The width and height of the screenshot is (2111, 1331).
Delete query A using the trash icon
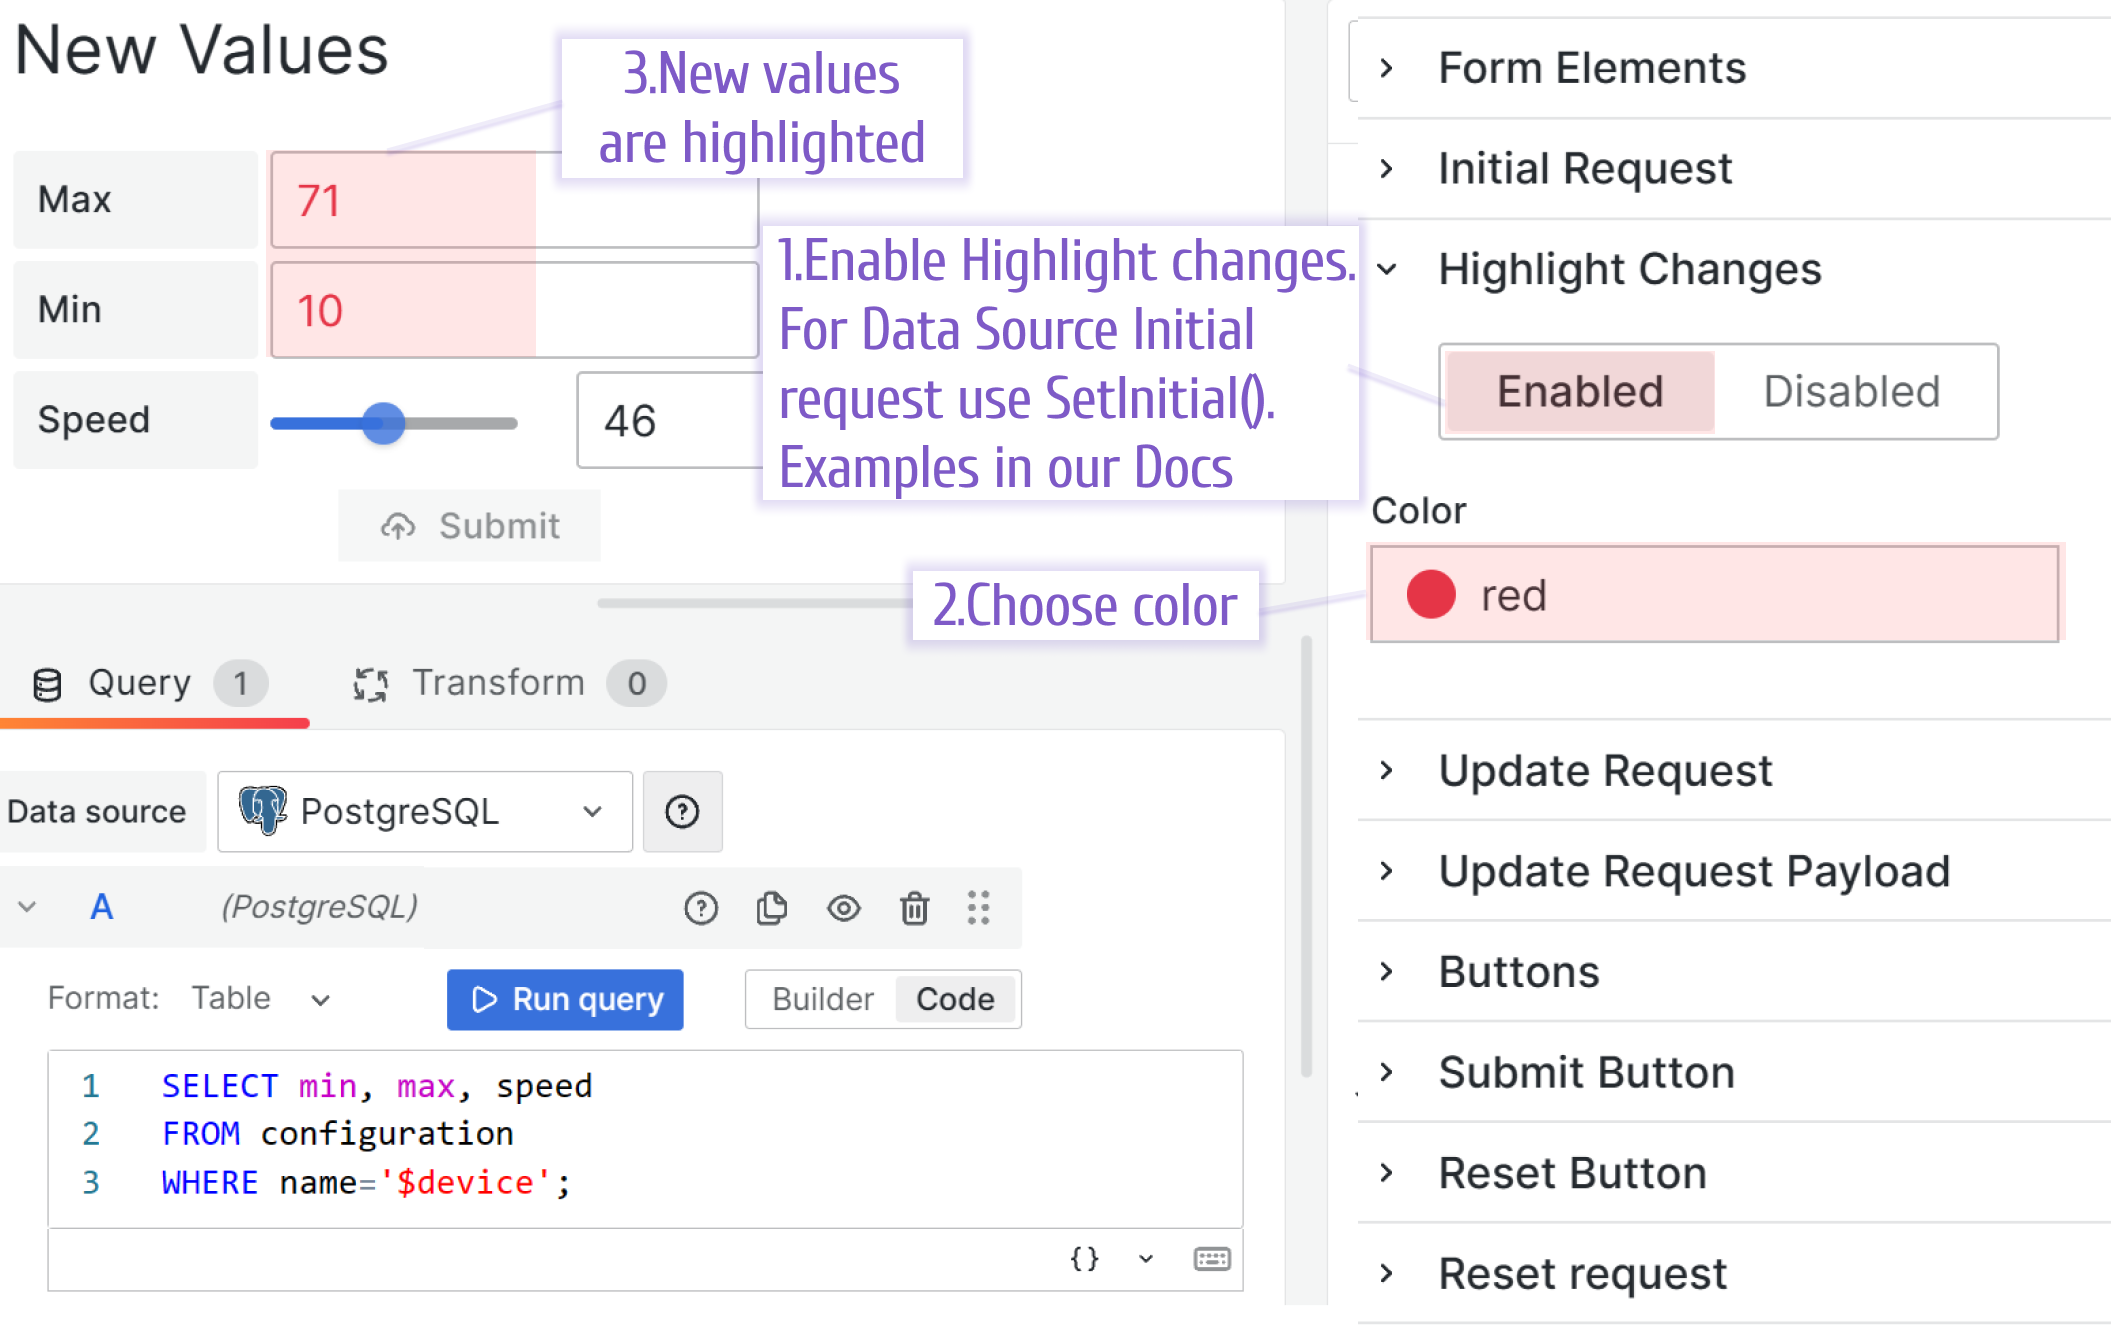click(x=913, y=908)
